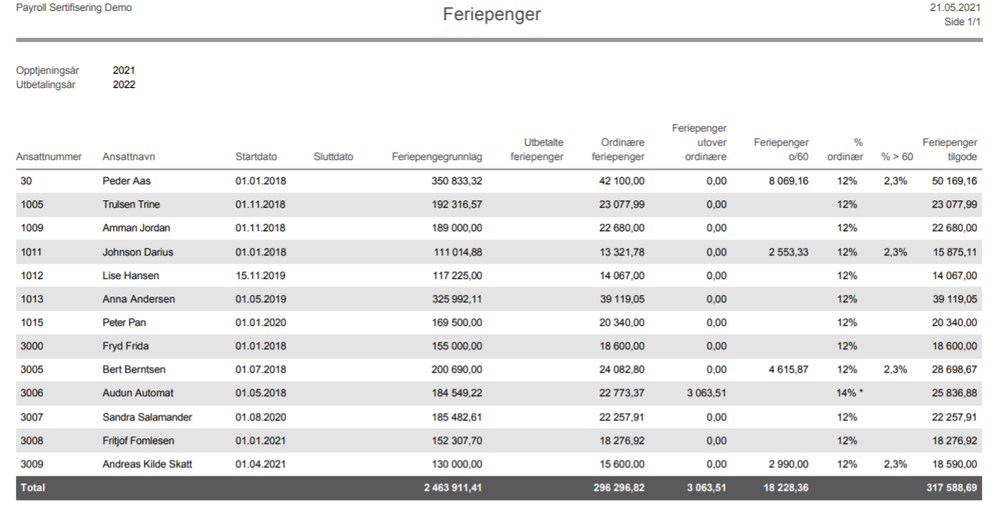Select the grand total 317 588,69
This screenshot has width=999, height=516.
pyautogui.click(x=952, y=488)
